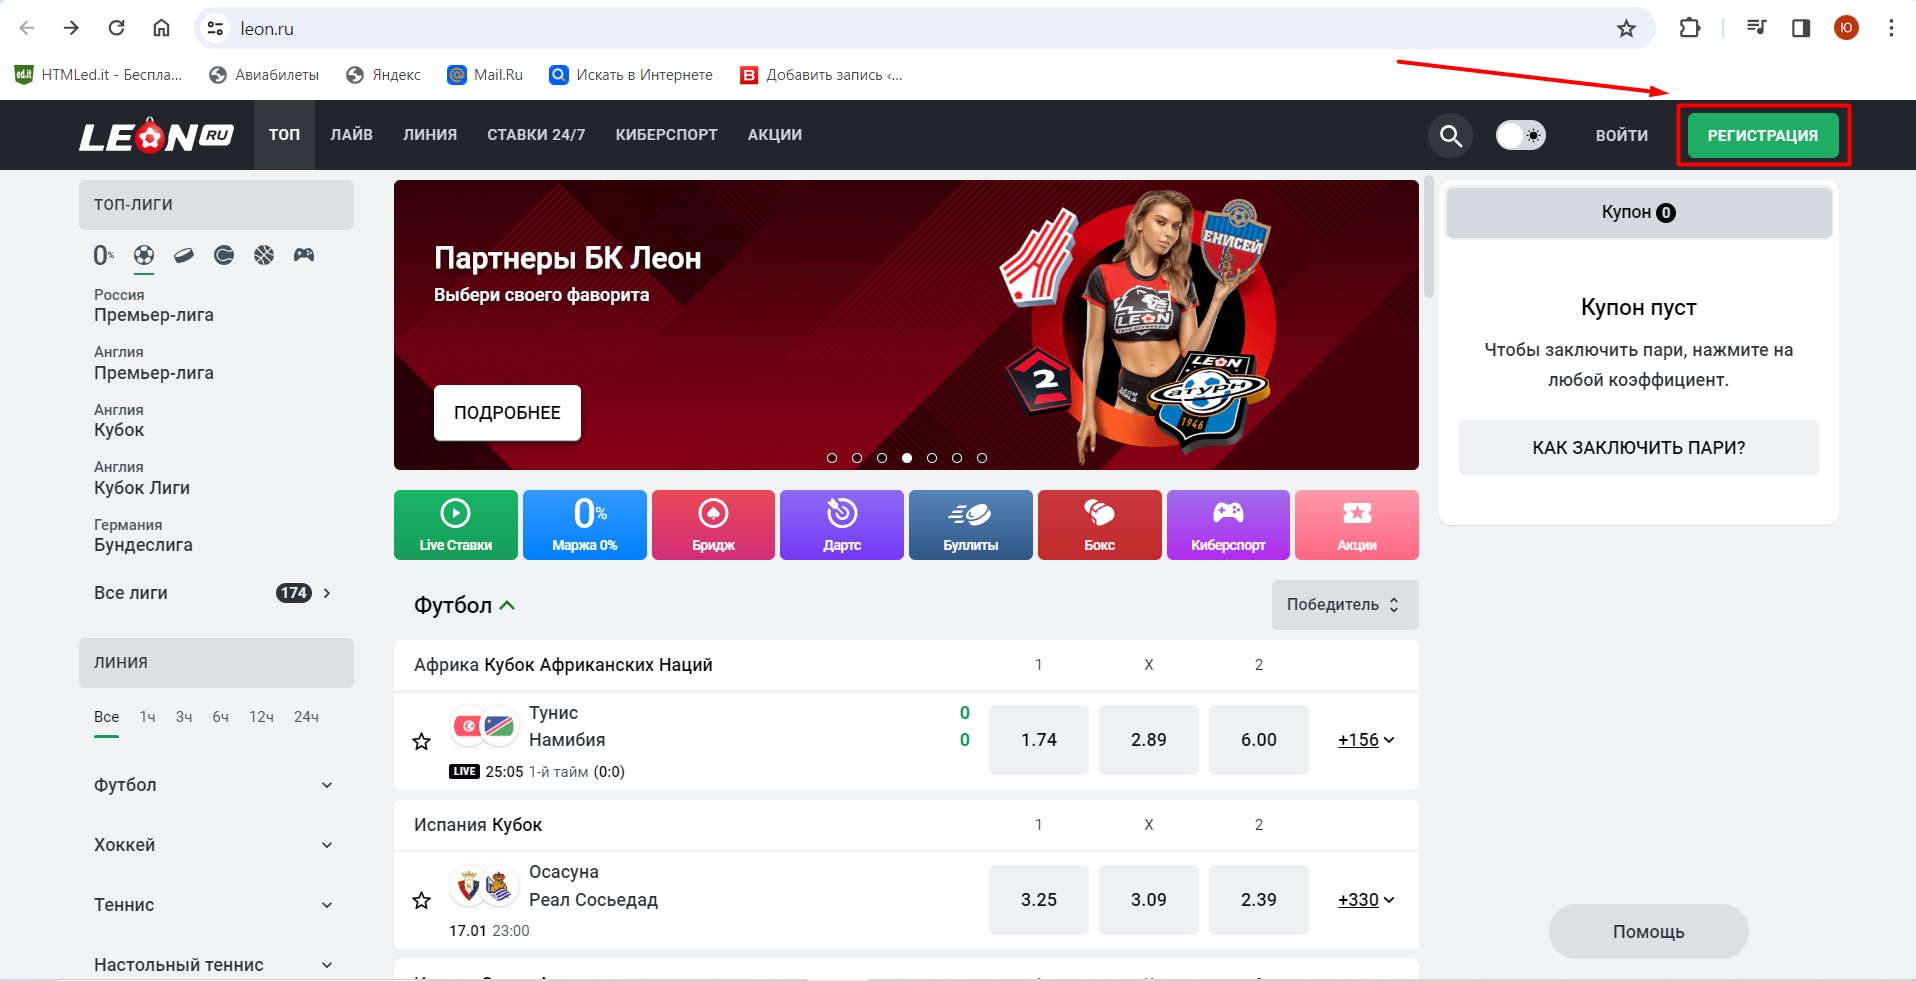Viewport: 1916px width, 981px height.
Task: Pick odds 1.74 for Тунис win
Action: (x=1038, y=740)
